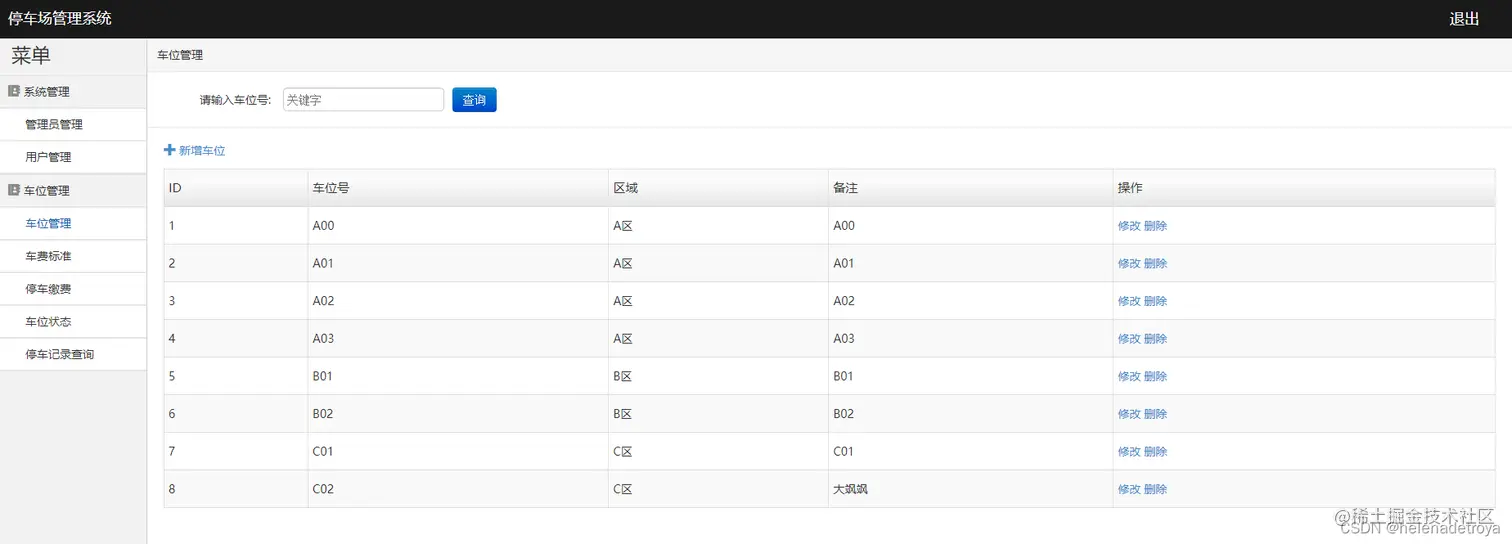Click the 车位管理 breadcrumb title
Viewport: 1512px width, 544px height.
180,56
